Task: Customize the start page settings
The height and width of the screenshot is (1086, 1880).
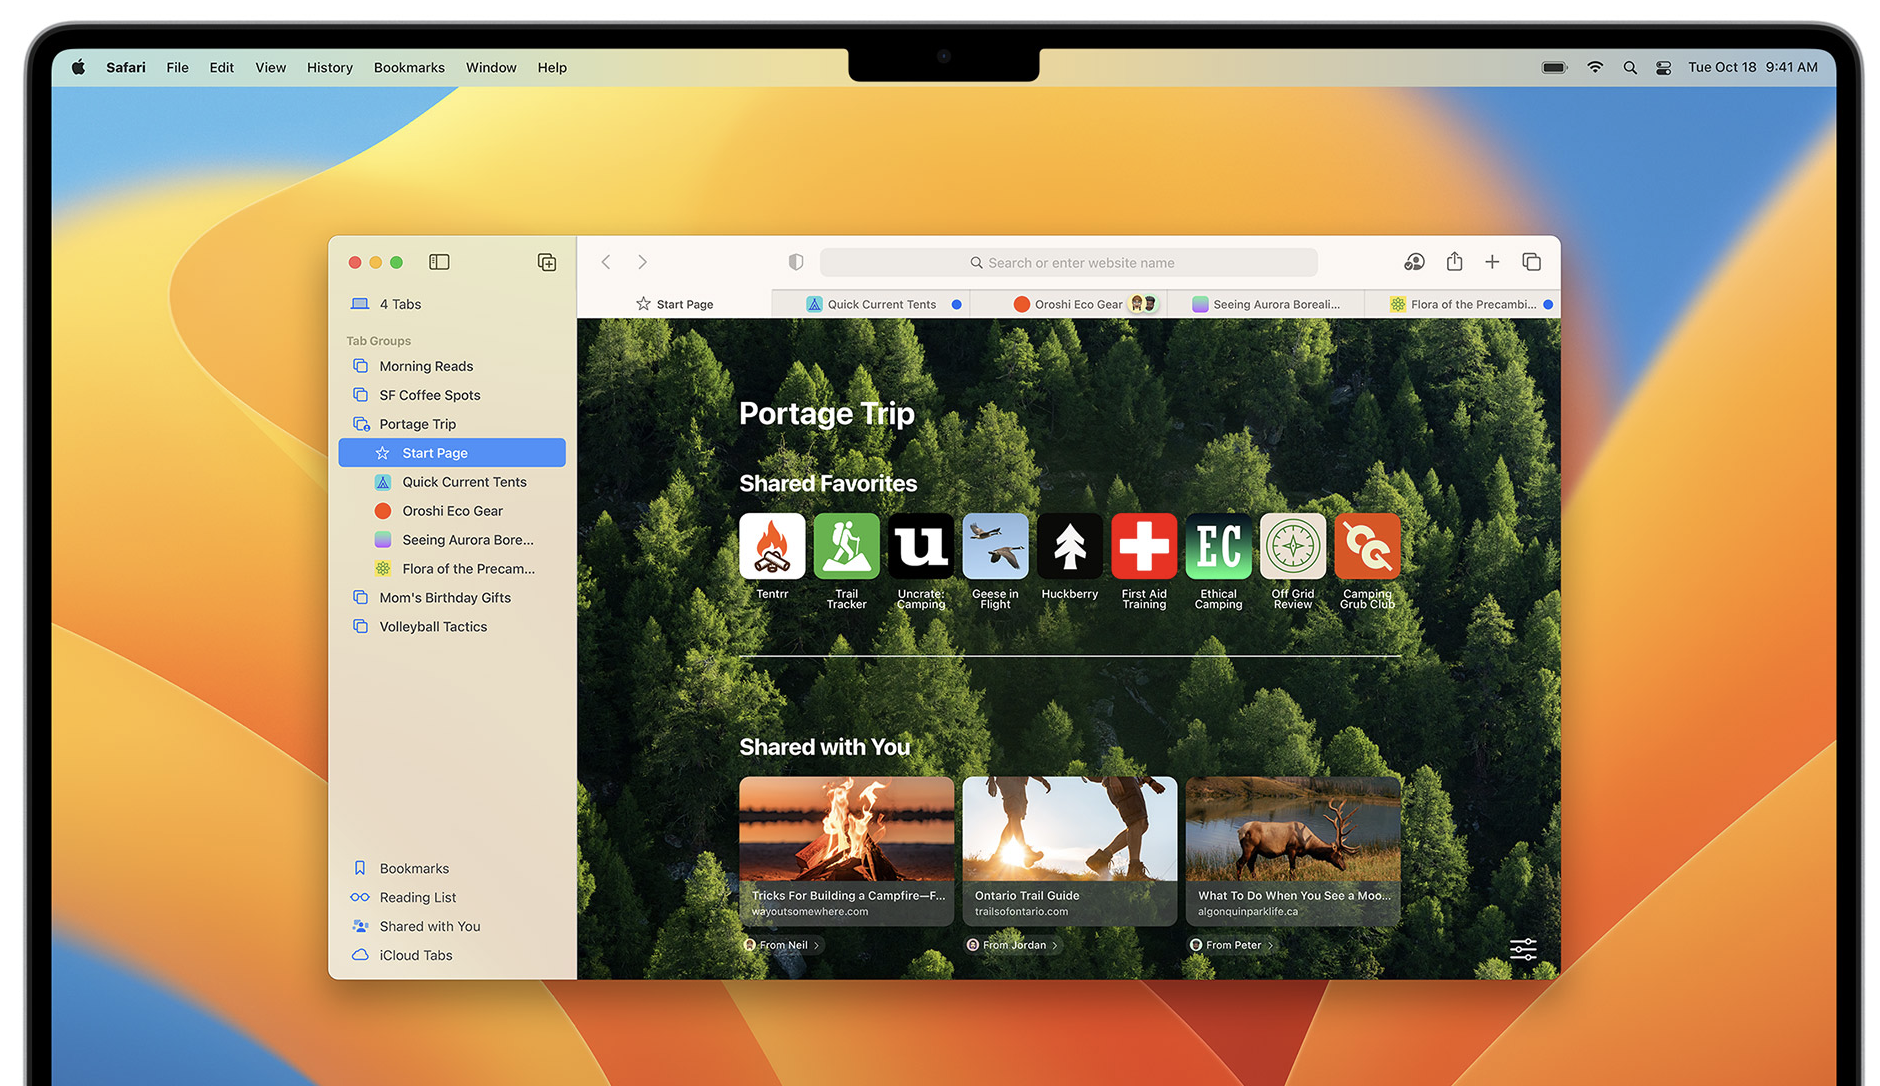Action: [x=1523, y=948]
